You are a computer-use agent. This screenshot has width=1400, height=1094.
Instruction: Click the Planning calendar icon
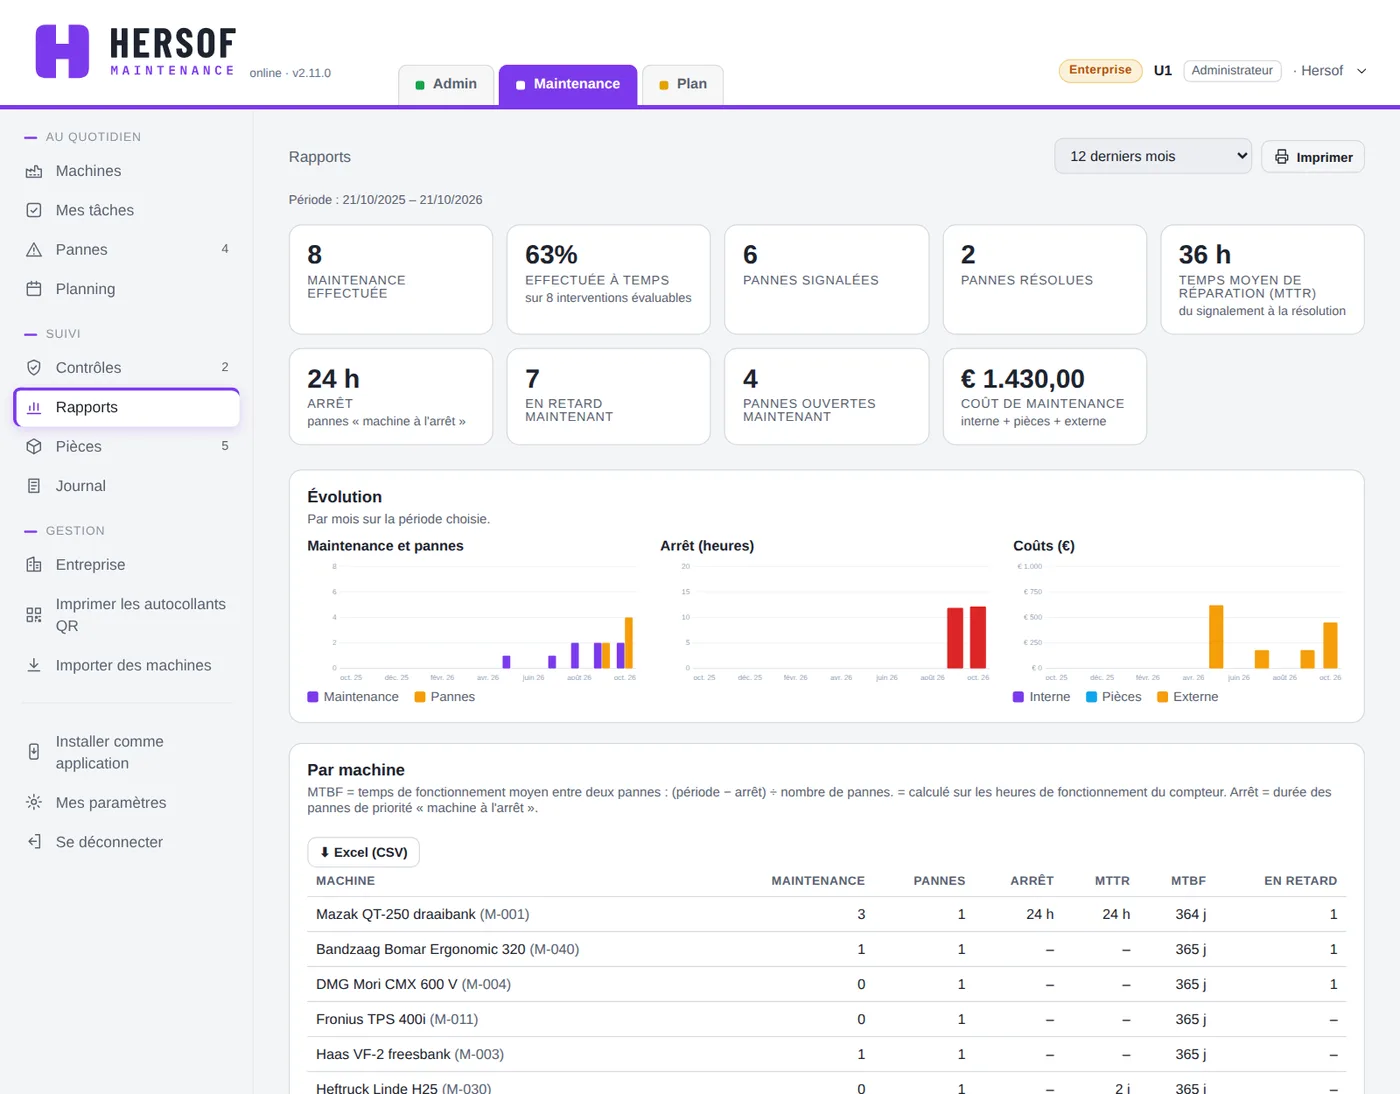pyautogui.click(x=34, y=289)
